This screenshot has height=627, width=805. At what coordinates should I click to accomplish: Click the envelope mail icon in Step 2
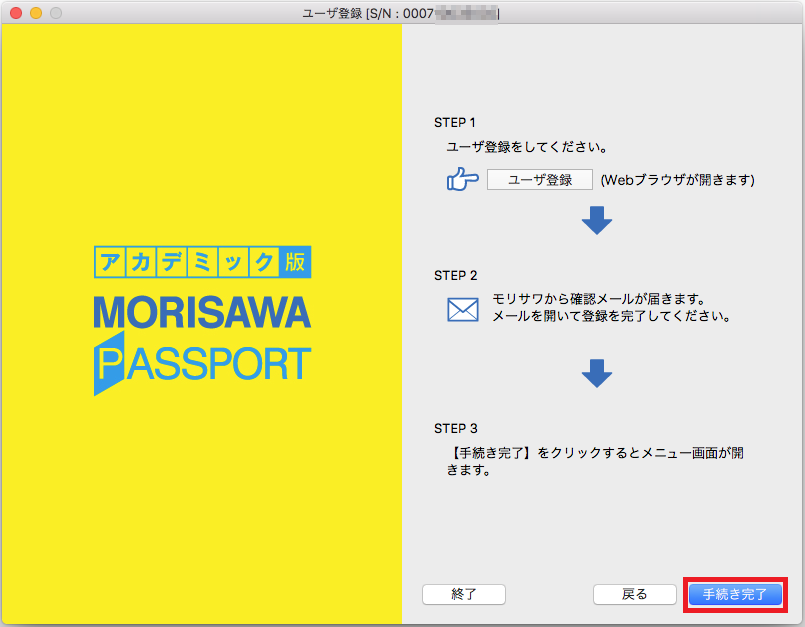[462, 309]
